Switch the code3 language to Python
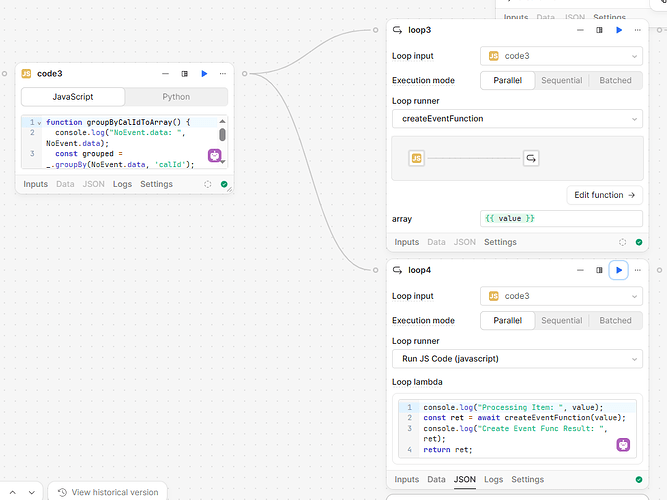 [176, 97]
